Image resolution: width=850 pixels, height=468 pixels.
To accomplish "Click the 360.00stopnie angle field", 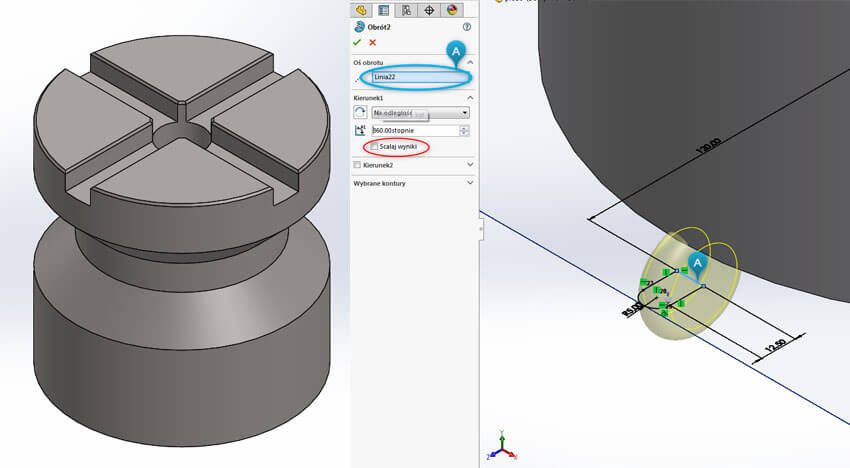I will coord(415,131).
